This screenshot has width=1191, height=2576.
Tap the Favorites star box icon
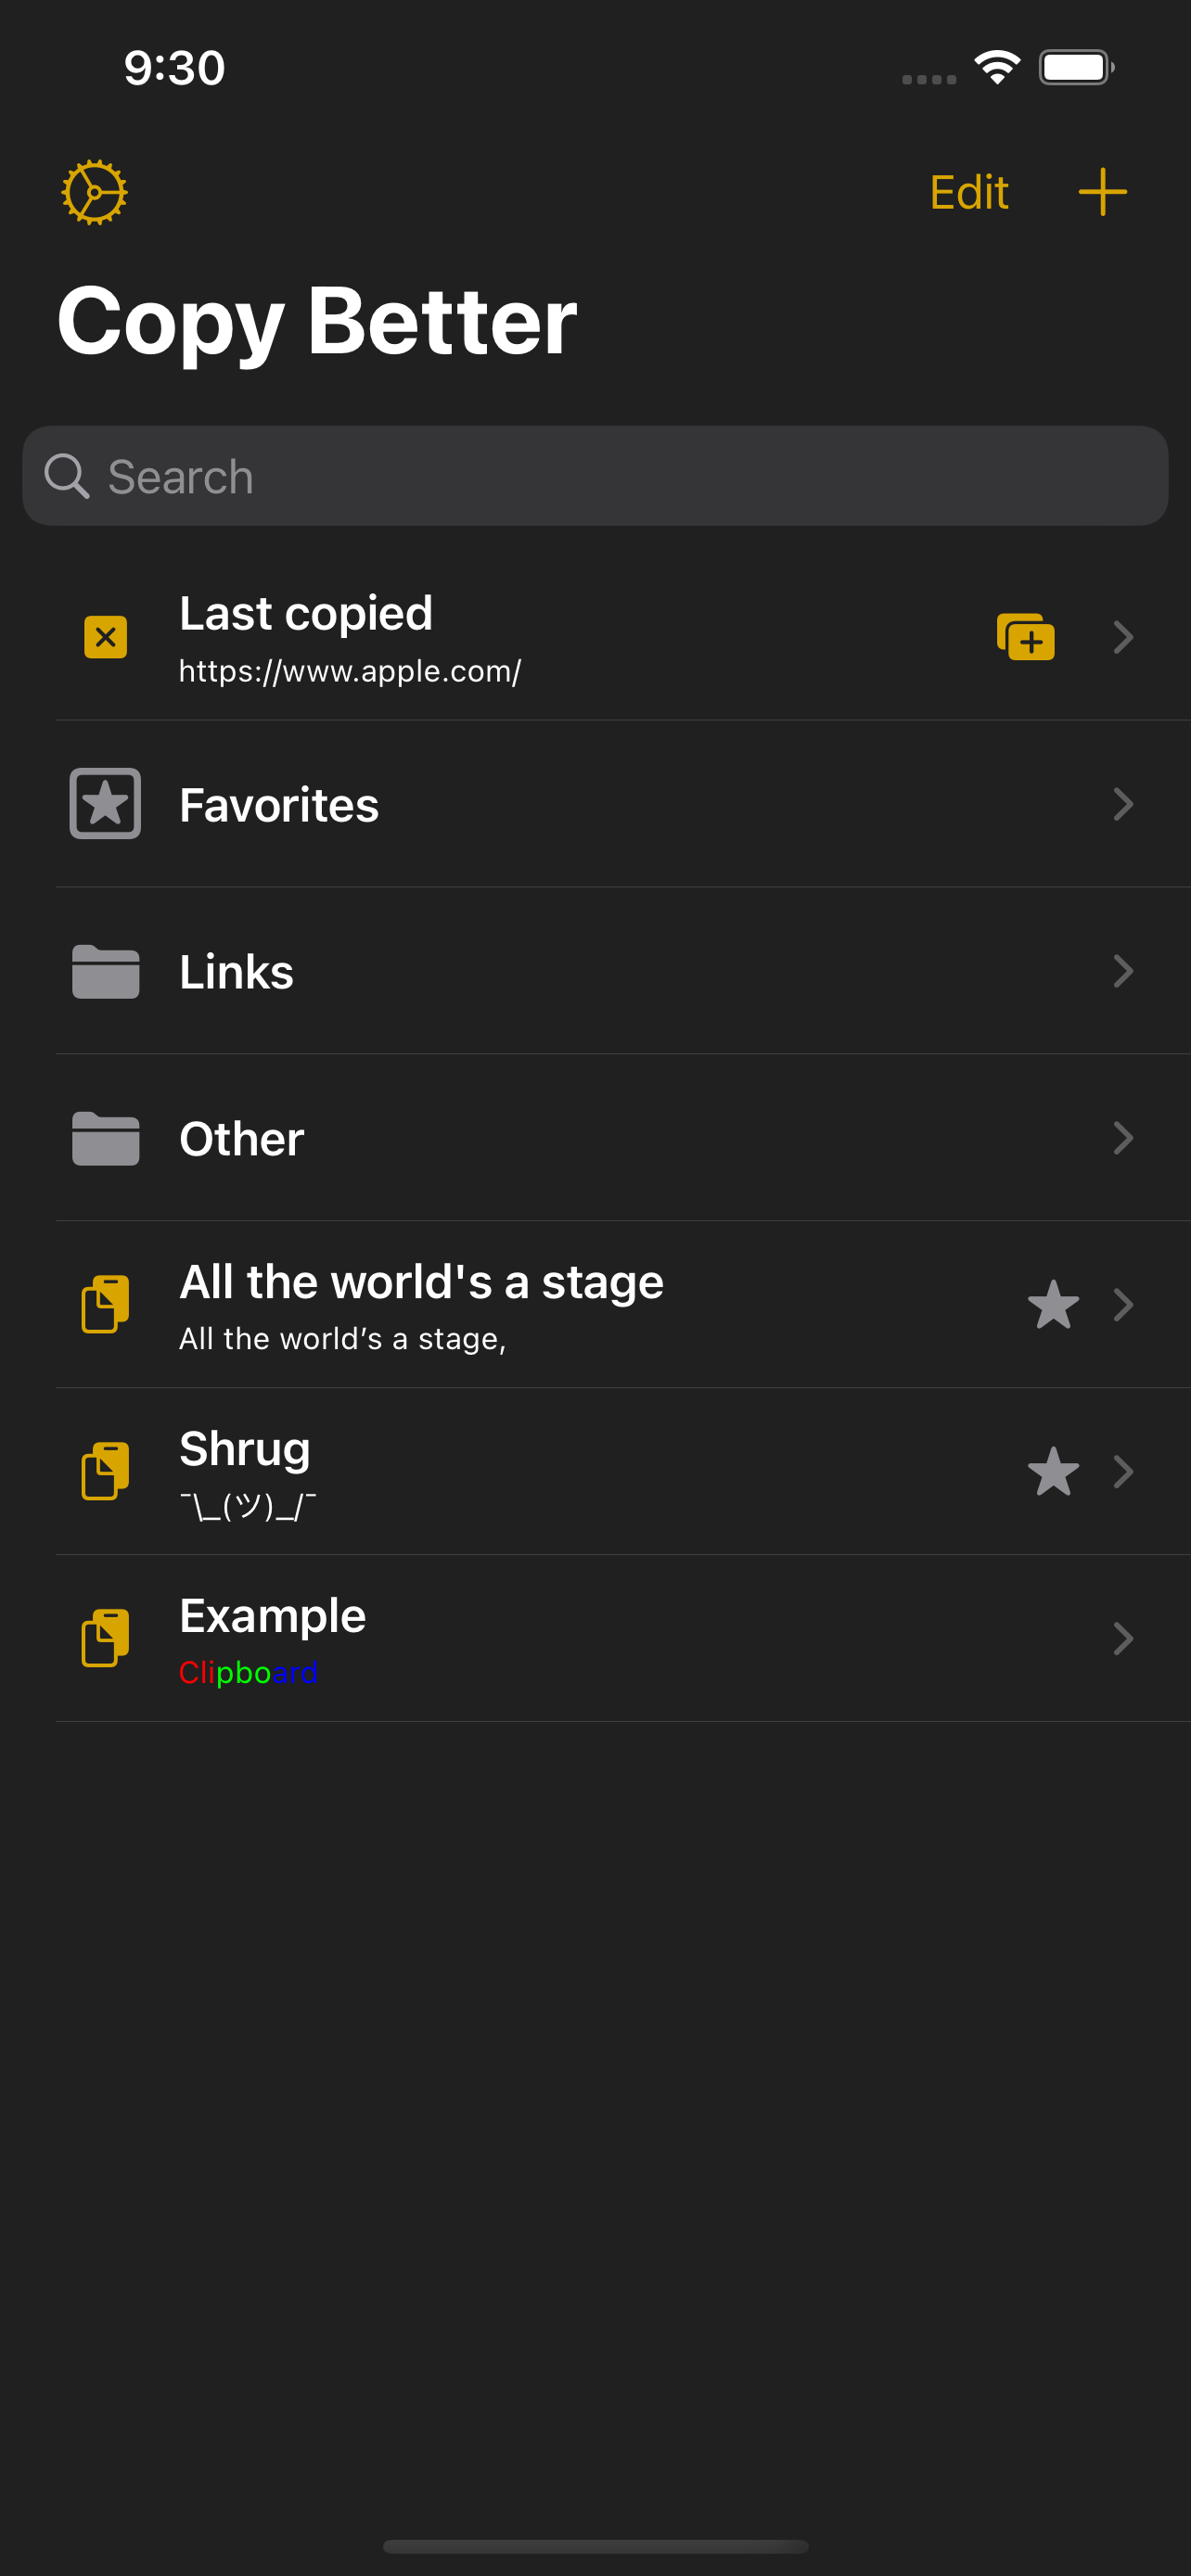(x=105, y=804)
